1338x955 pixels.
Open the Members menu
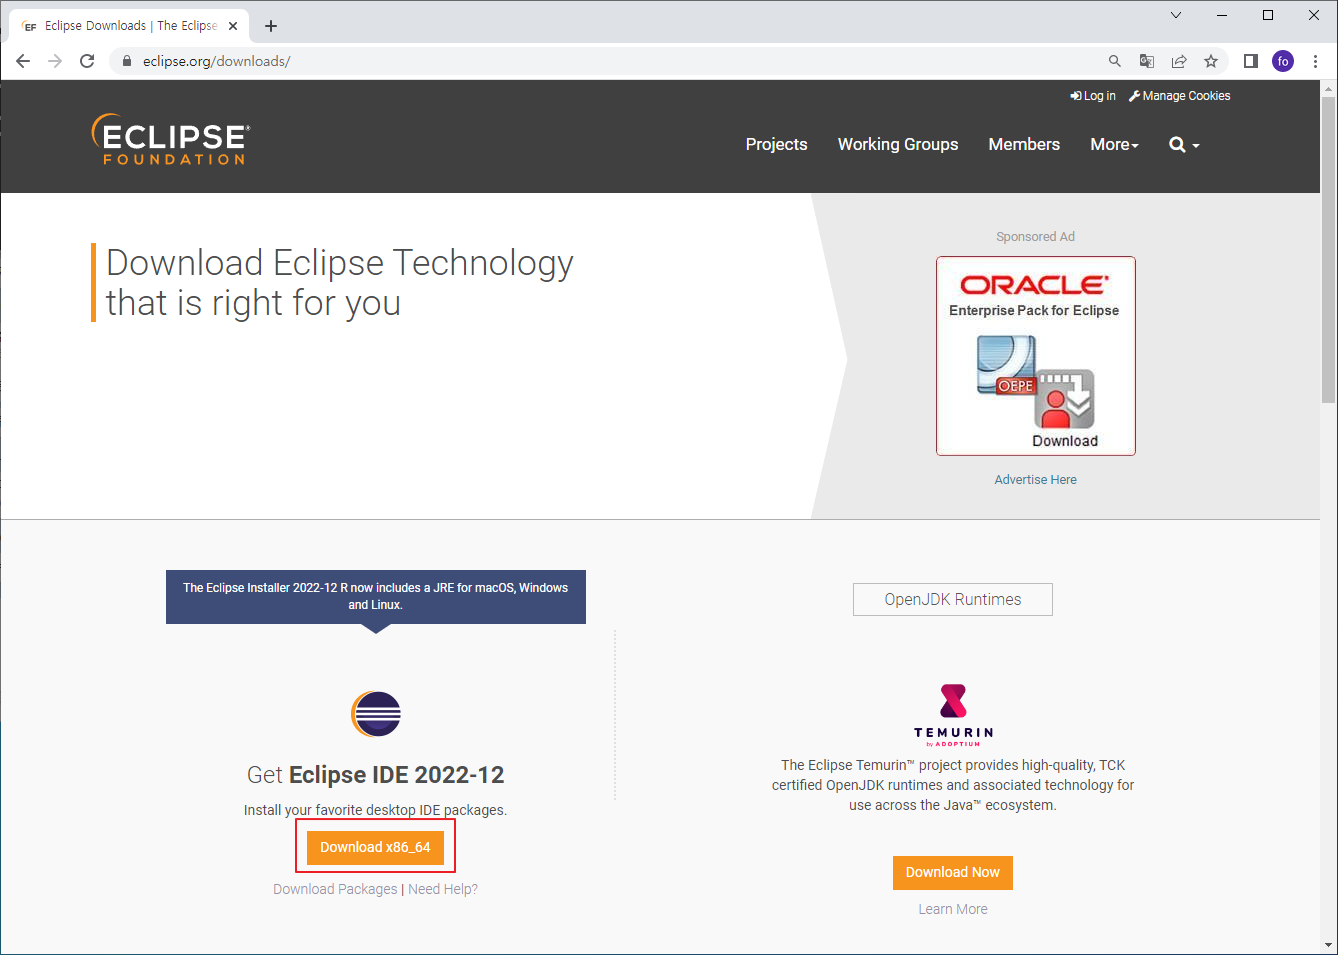click(1024, 144)
